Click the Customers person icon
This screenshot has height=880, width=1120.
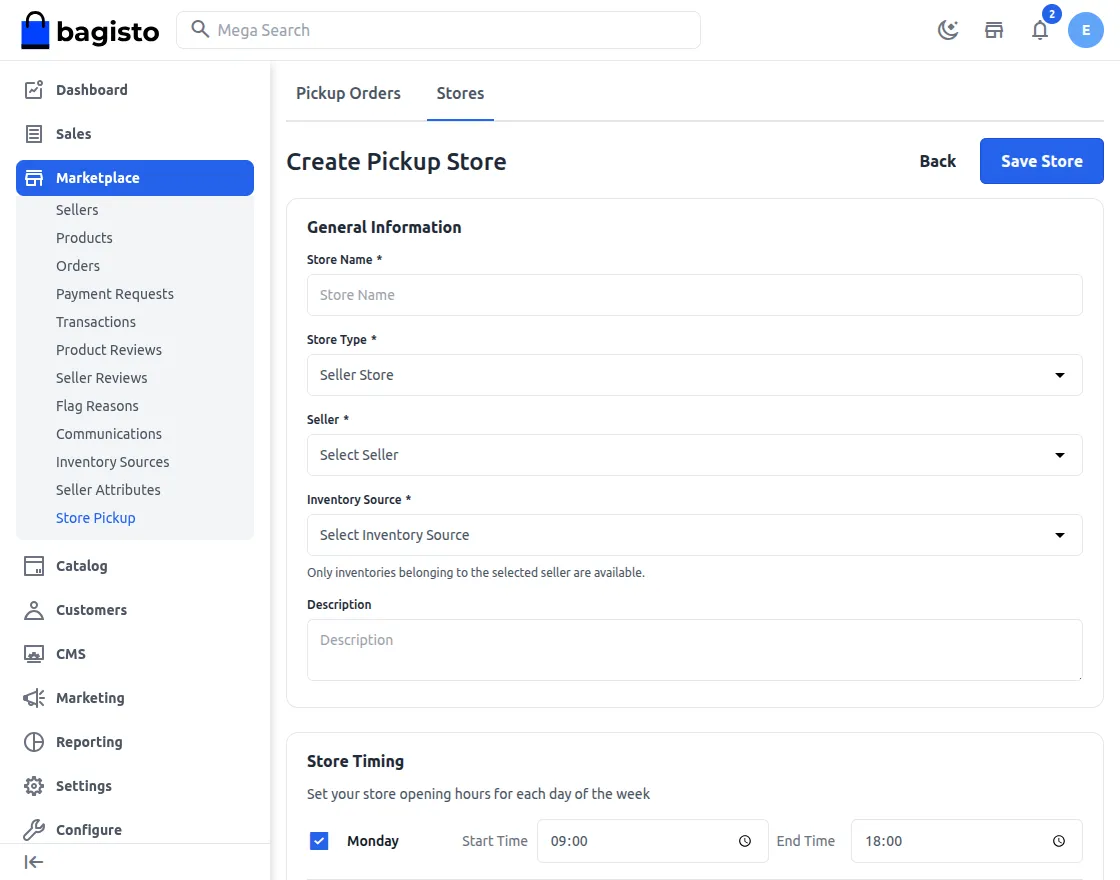(x=34, y=610)
